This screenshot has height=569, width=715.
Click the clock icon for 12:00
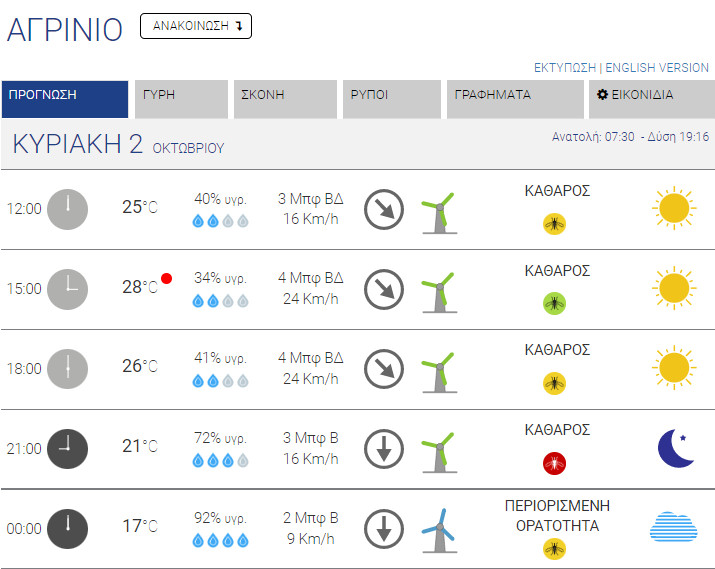coord(68,209)
